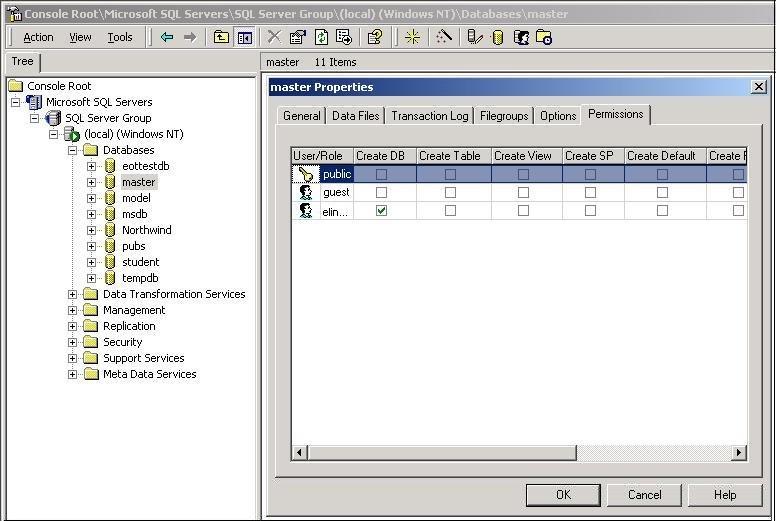Click the Create View column header
Viewport: 776px width, 521px height.
(527, 156)
